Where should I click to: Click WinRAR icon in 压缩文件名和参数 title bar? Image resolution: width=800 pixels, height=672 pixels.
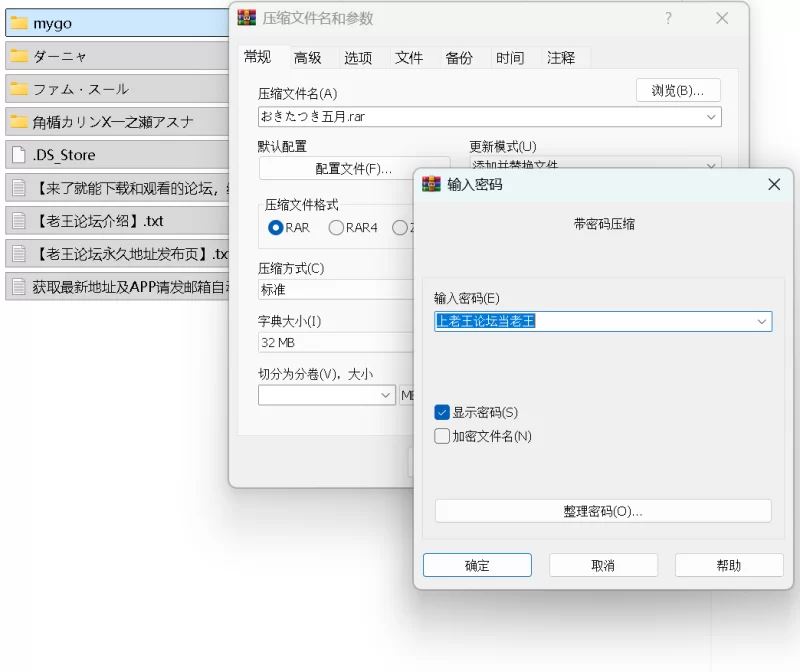(246, 18)
